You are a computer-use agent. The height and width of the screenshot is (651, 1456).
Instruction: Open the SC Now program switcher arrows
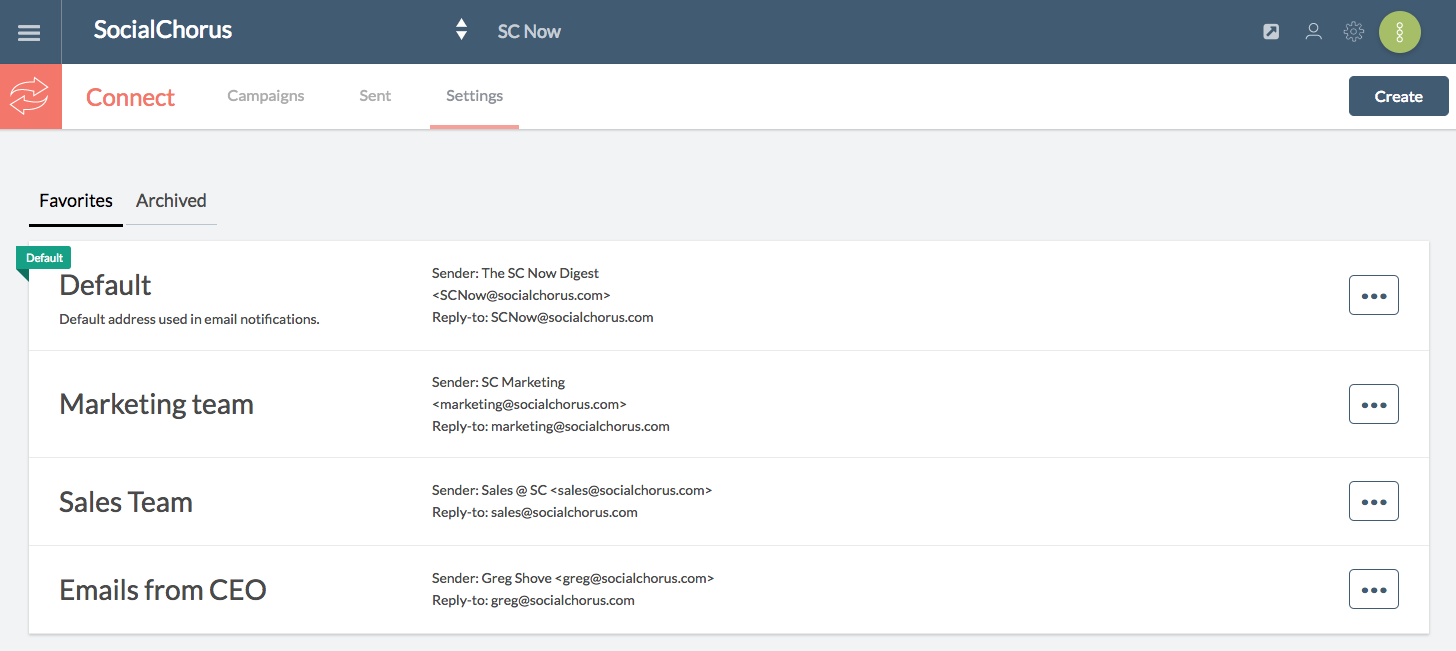pyautogui.click(x=461, y=30)
